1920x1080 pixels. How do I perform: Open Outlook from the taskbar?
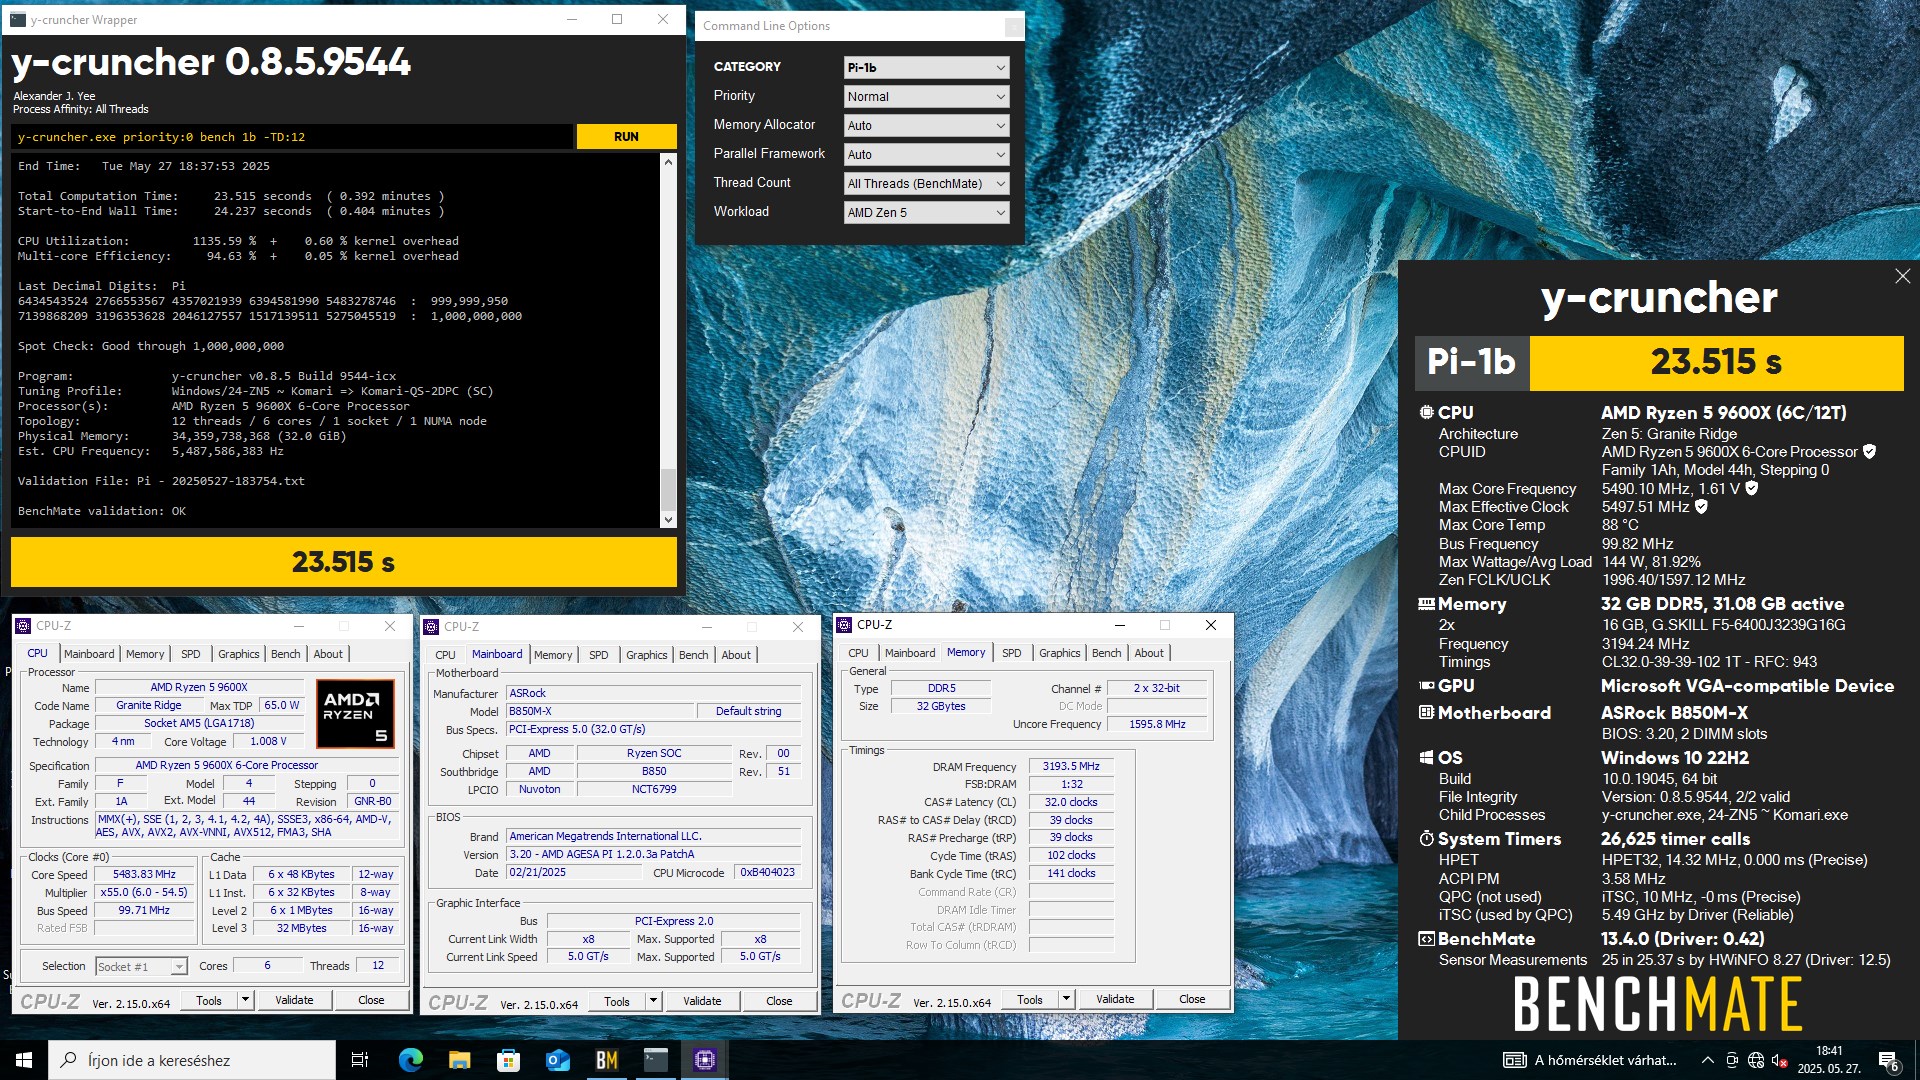tap(557, 1060)
